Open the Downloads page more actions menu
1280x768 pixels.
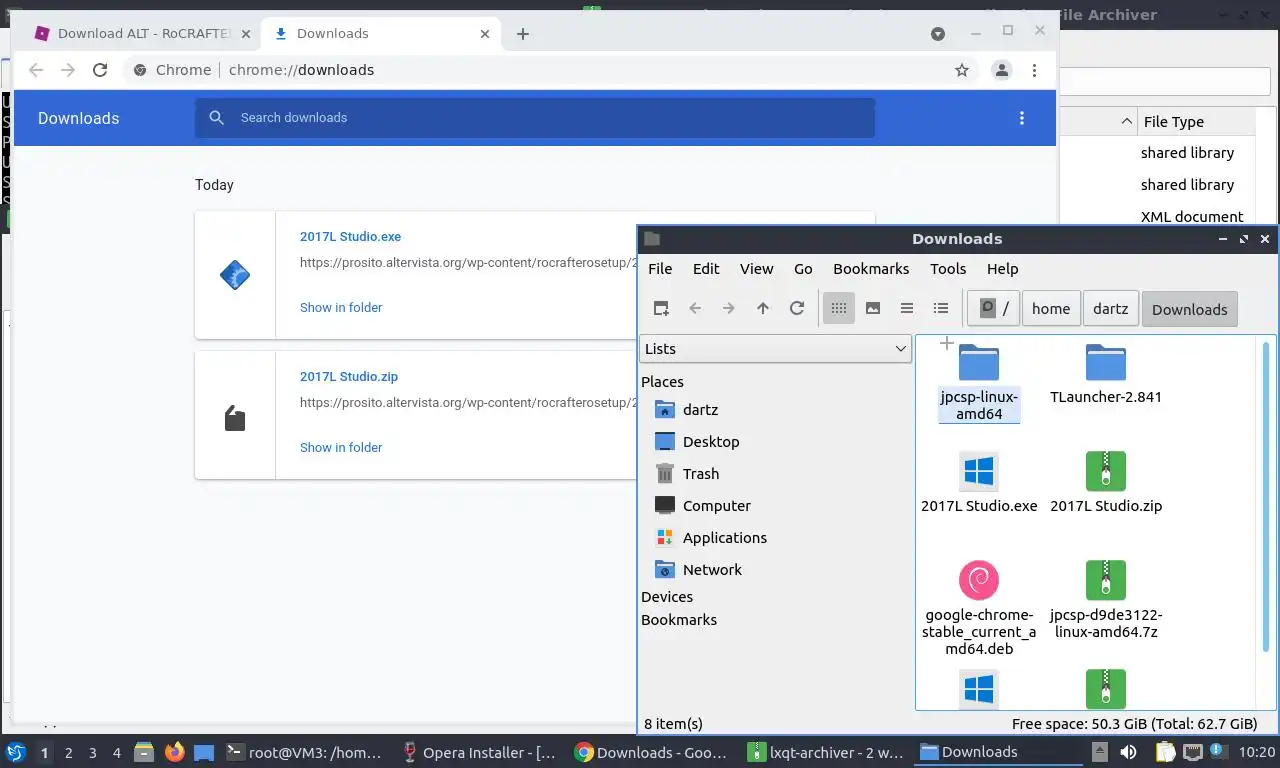click(x=1022, y=118)
